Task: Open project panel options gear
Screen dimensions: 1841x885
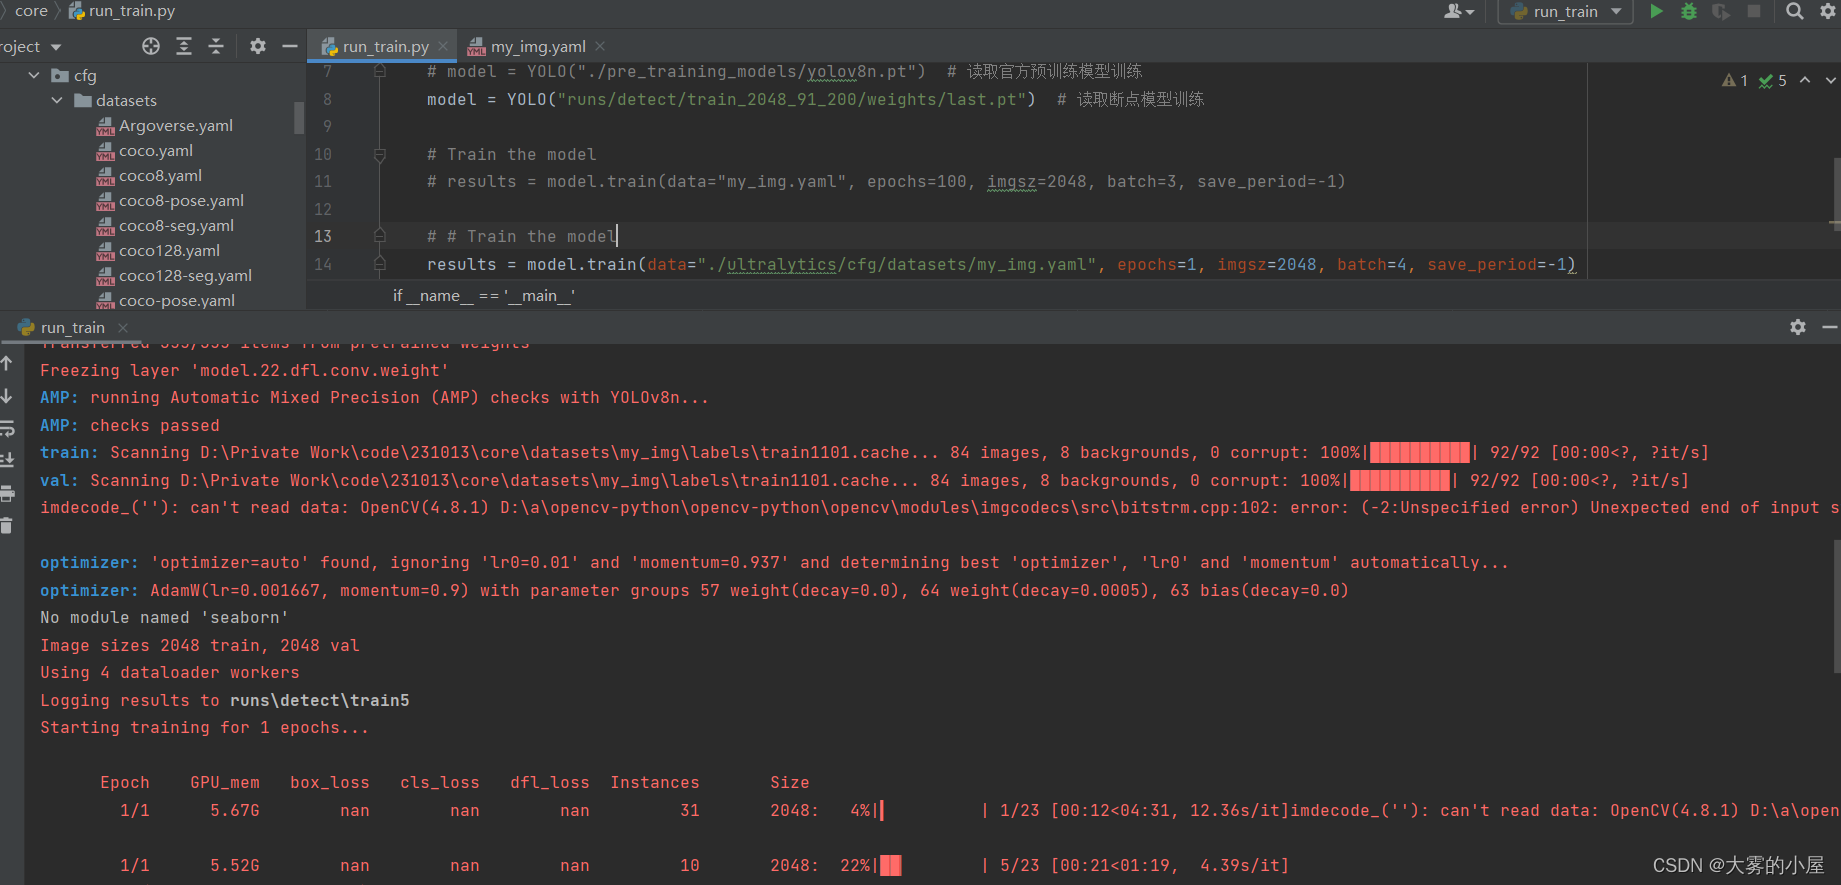Action: (258, 46)
